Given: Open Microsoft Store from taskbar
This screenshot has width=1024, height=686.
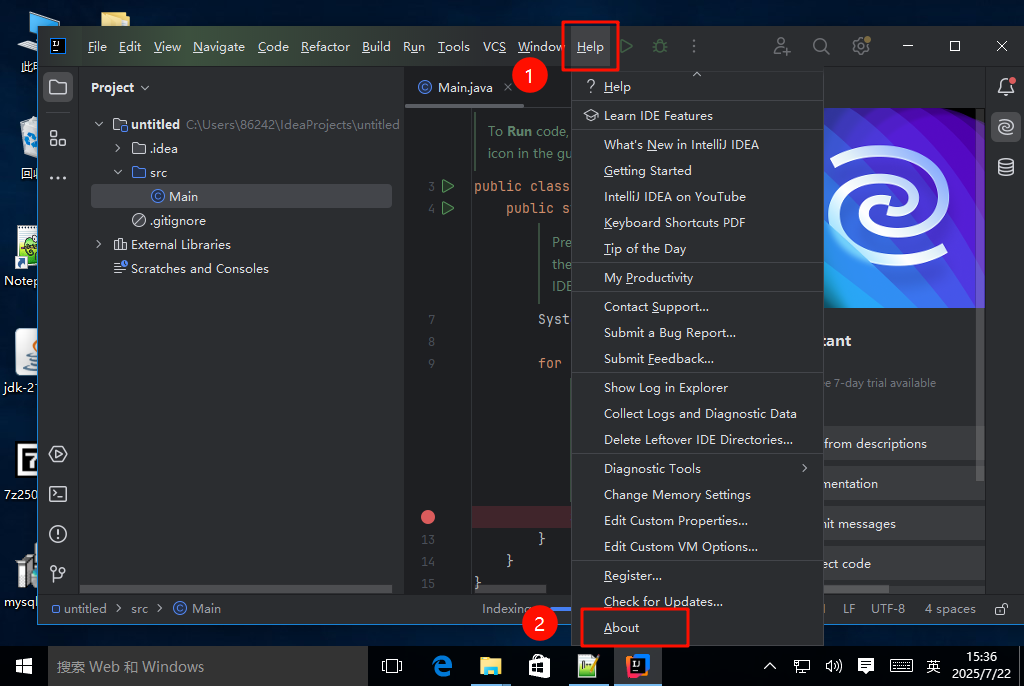Looking at the screenshot, I should tap(539, 666).
